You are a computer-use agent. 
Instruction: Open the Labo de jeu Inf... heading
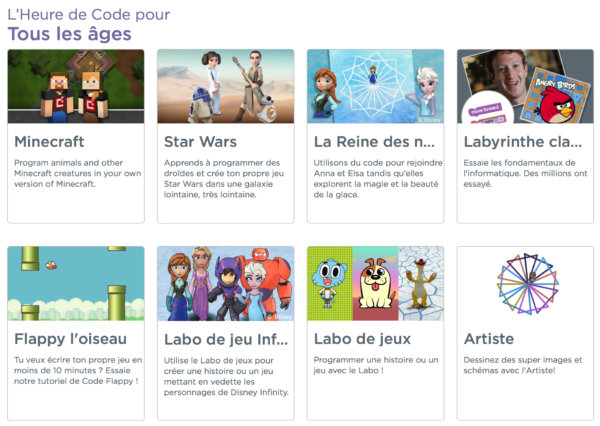click(x=226, y=339)
